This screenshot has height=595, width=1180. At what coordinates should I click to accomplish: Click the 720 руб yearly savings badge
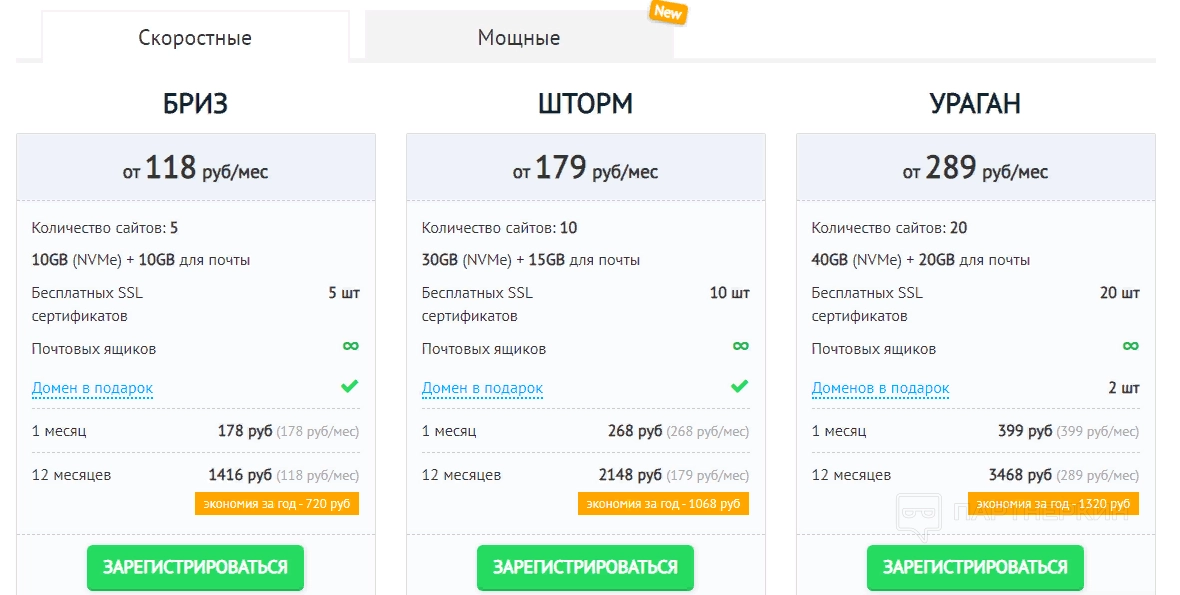click(x=277, y=504)
